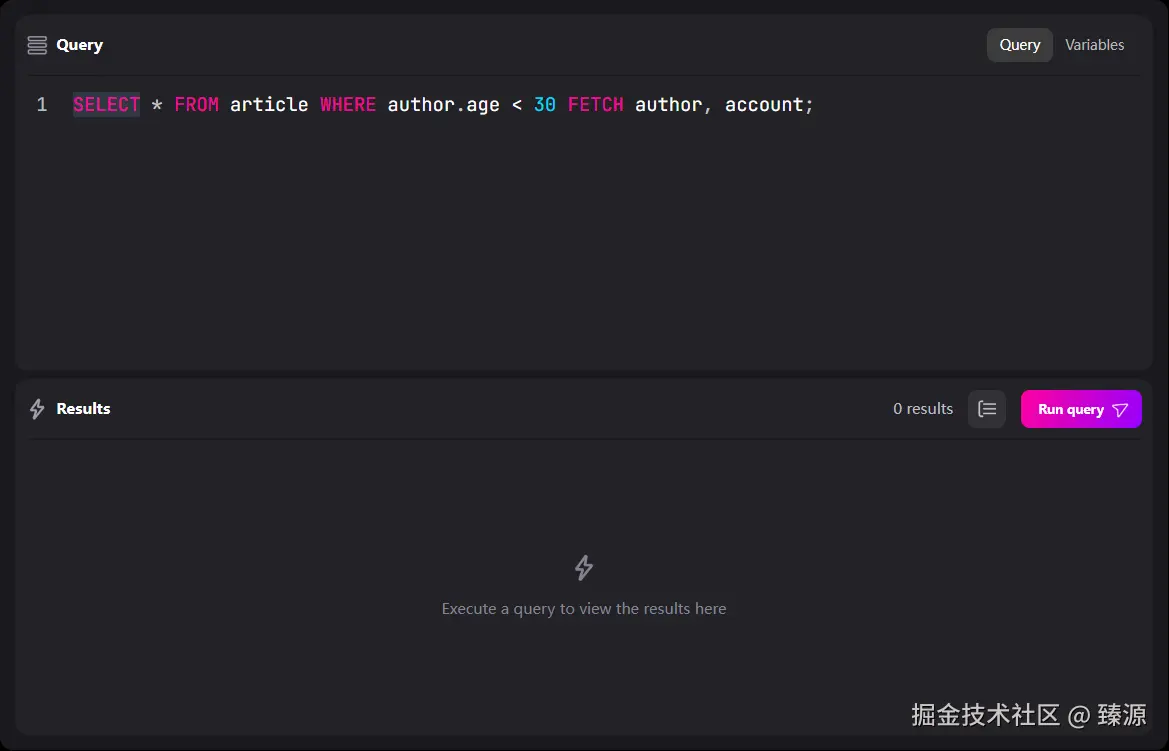Switch to the Variables tab
The image size is (1169, 751).
pyautogui.click(x=1094, y=45)
